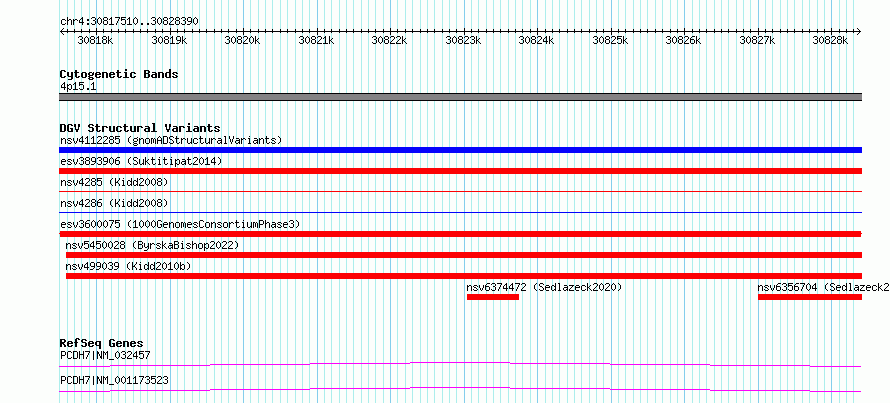Click the DGV Structural Variants track title
The width and height of the screenshot is (890, 403).
coord(140,128)
